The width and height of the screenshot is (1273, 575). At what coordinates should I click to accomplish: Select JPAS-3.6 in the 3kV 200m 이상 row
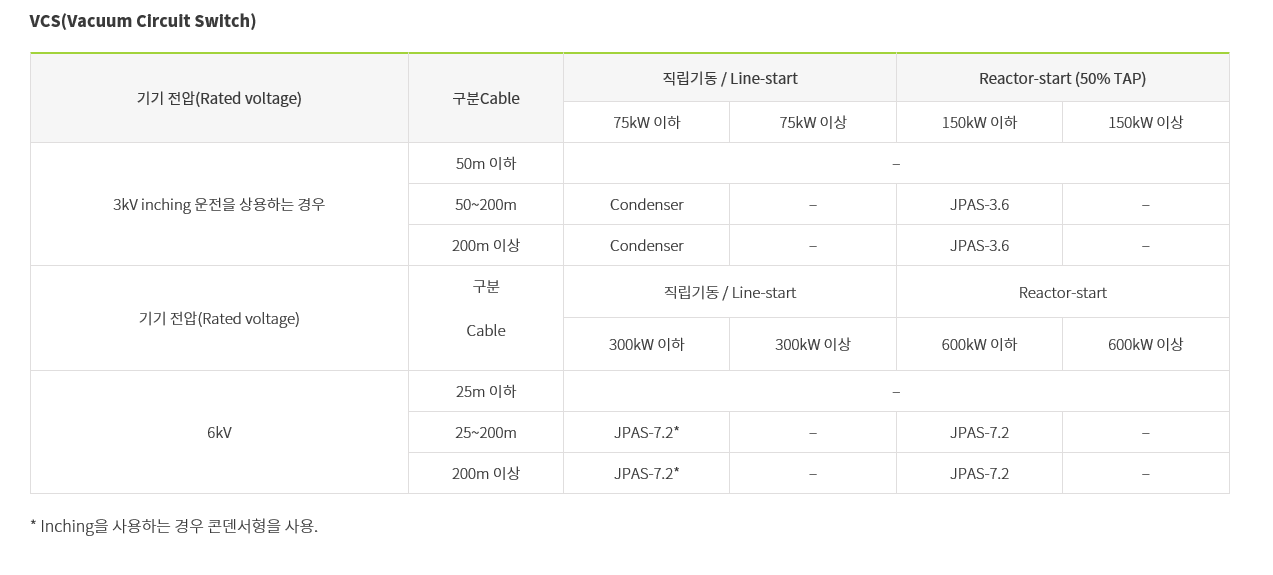979,245
